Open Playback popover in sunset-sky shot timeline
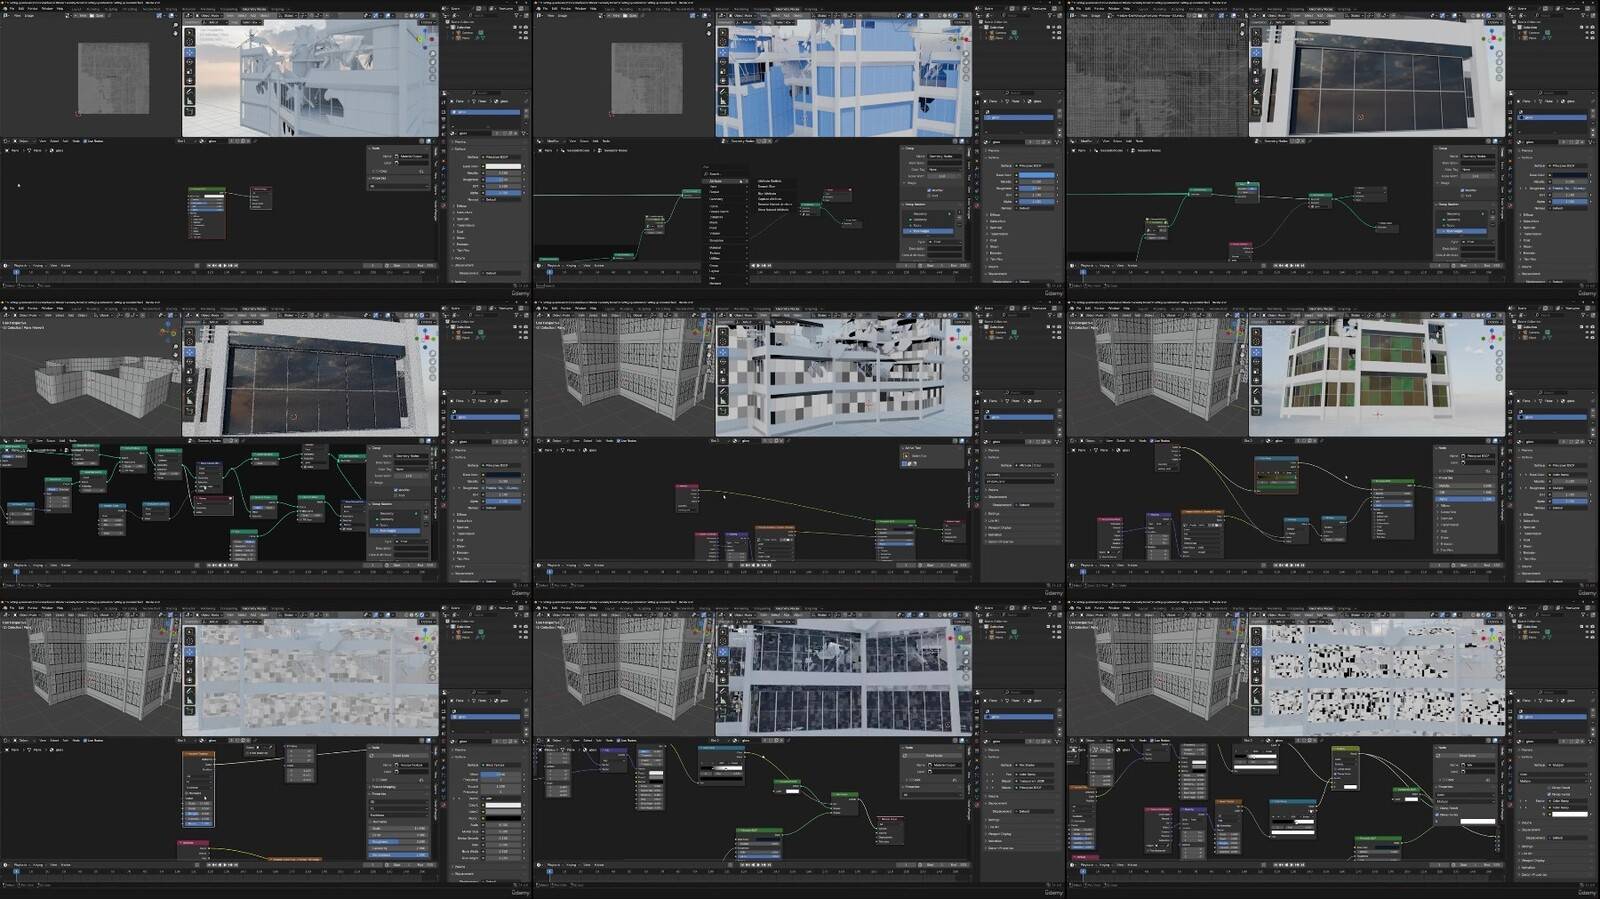This screenshot has width=1600, height=899. pos(20,265)
